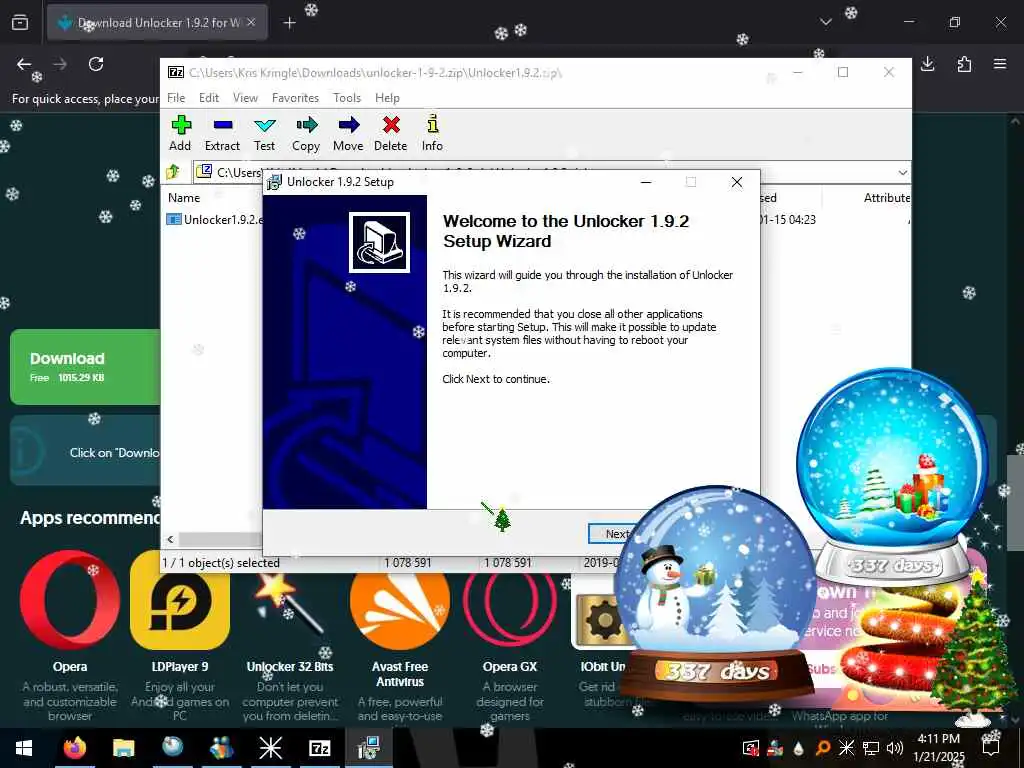This screenshot has height=768, width=1024.
Task: Open the browser hamburger menu
Action: [x=1000, y=64]
